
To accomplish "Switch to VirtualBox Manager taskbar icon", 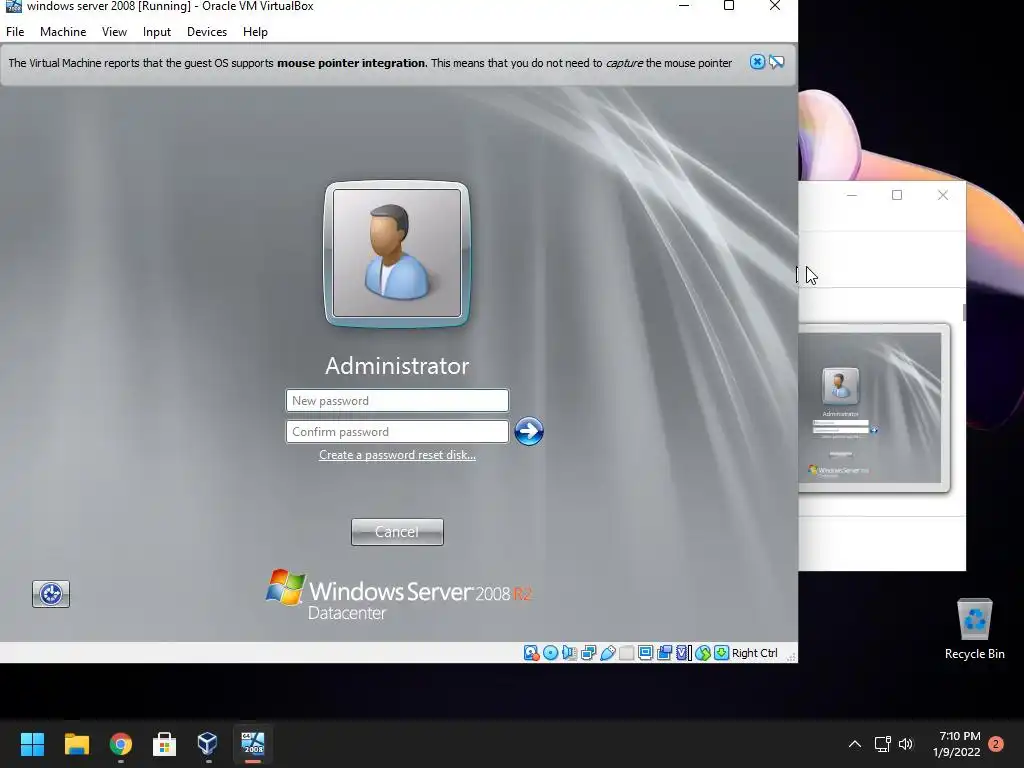I will click(x=208, y=744).
